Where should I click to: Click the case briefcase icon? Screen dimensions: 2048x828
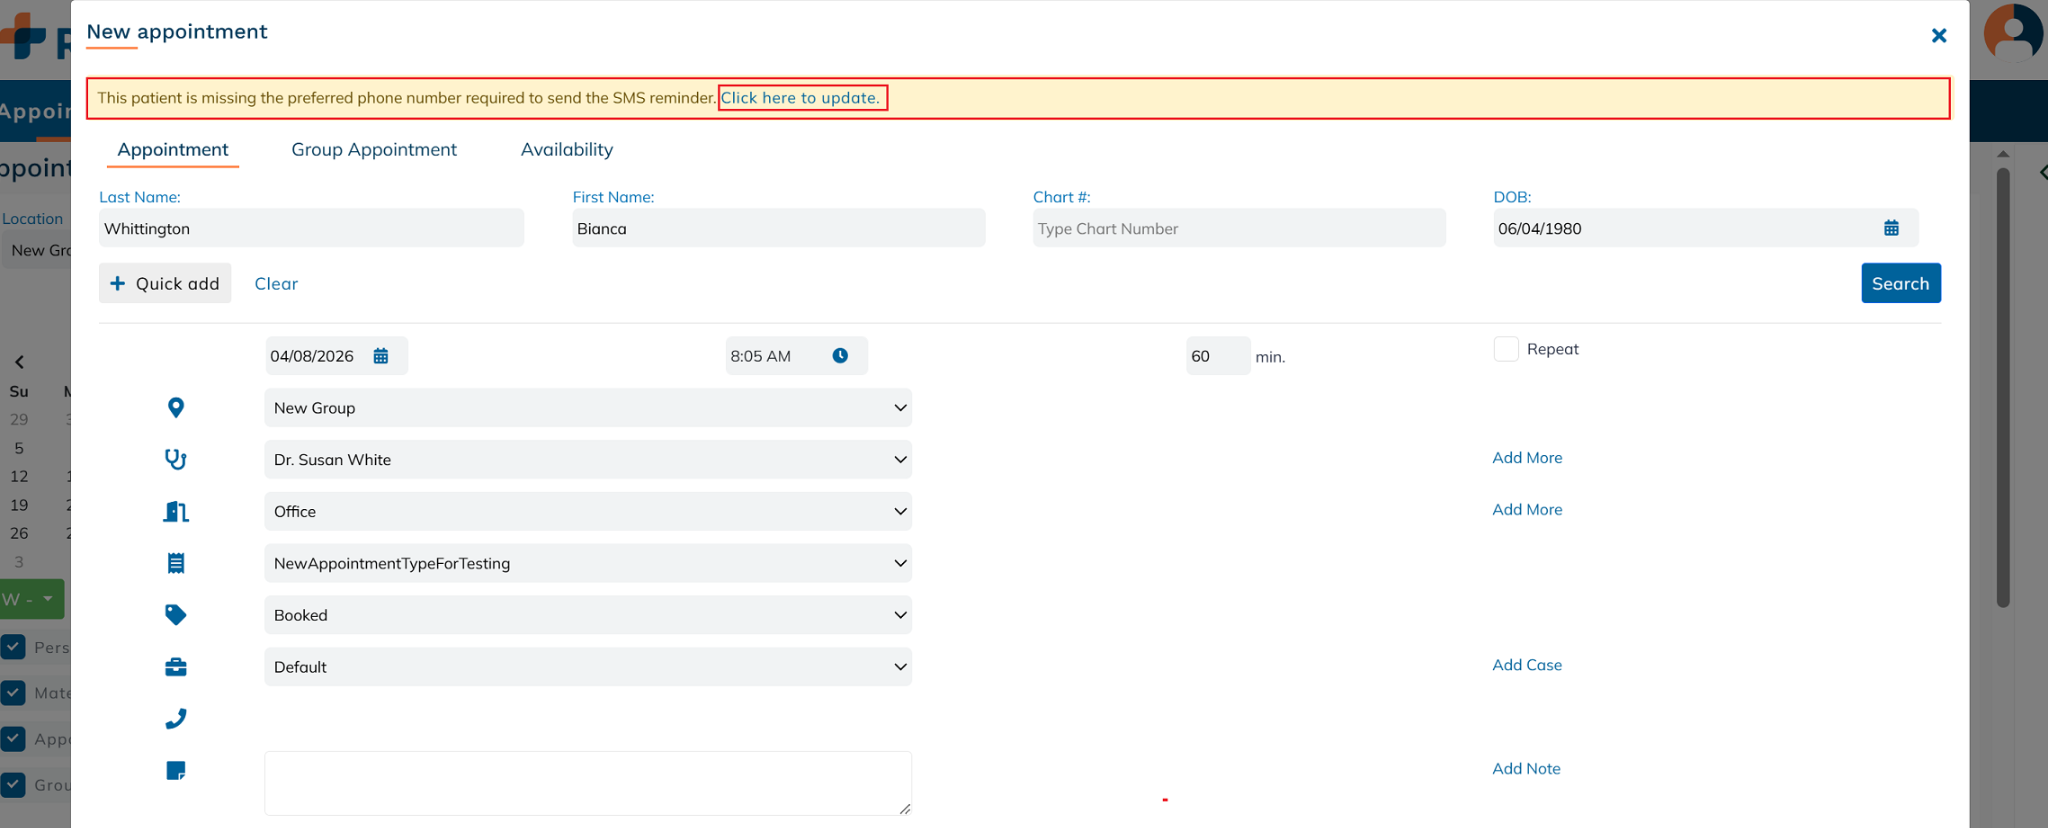pos(176,667)
